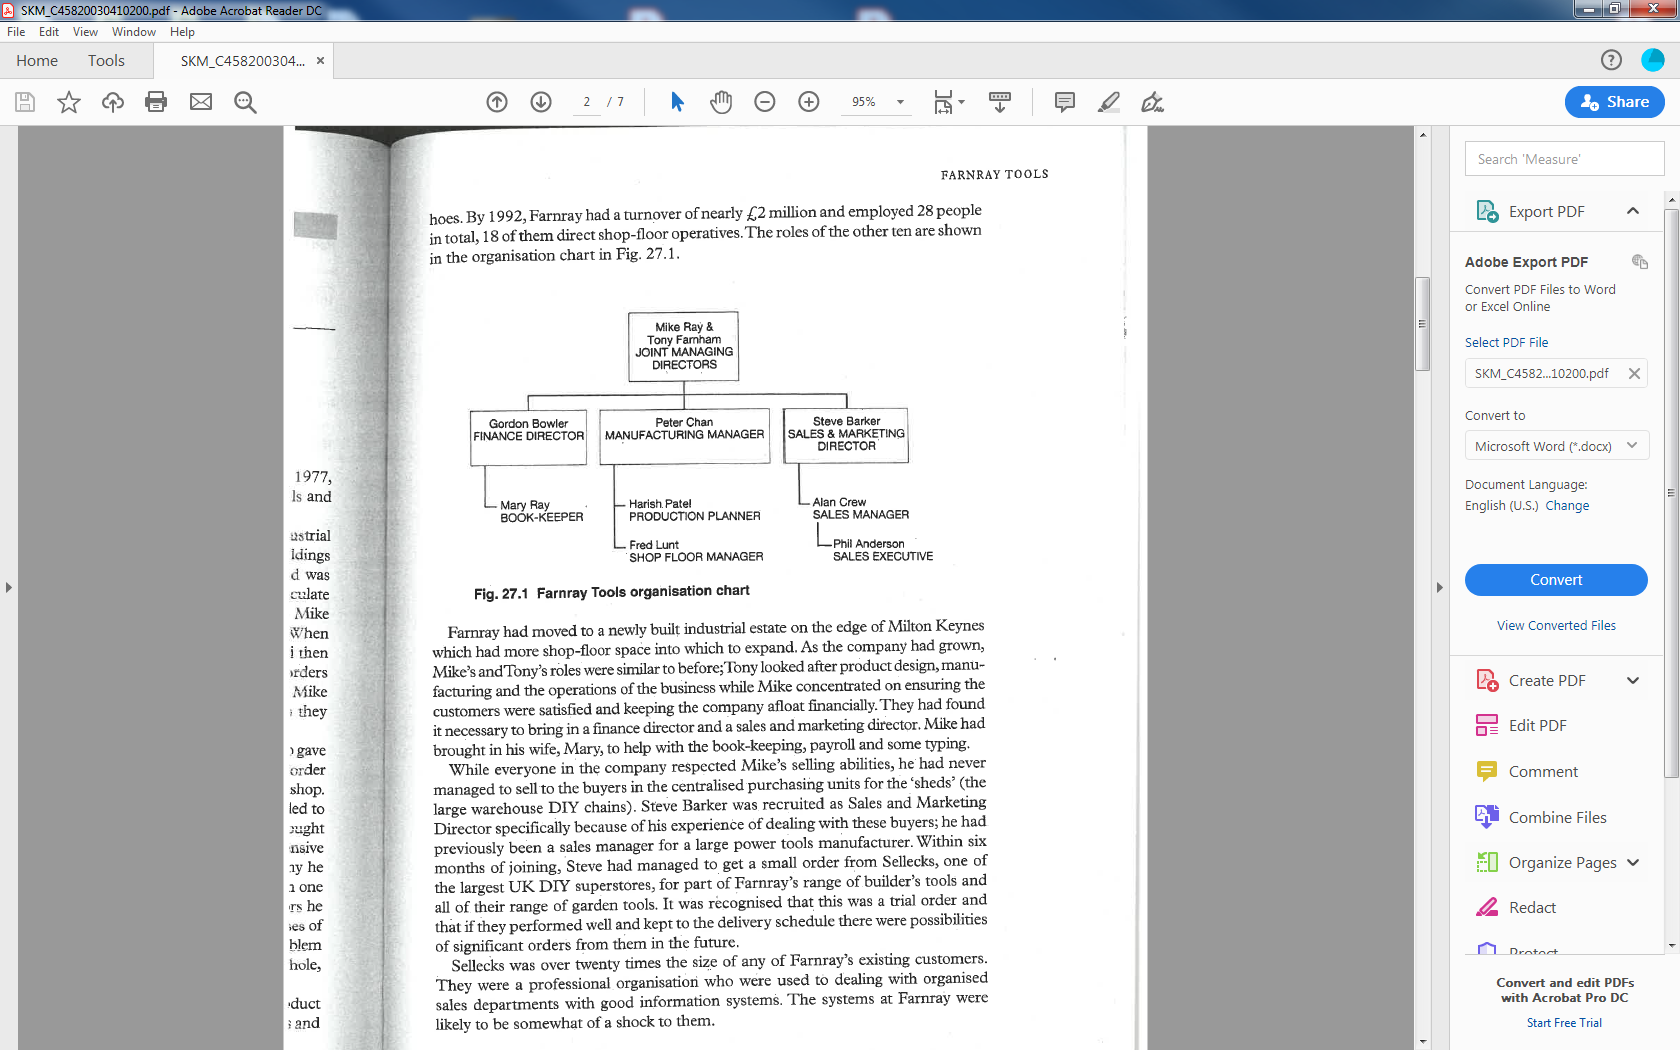1680x1050 pixels.
Task: Click inside the page number field
Action: 586,101
